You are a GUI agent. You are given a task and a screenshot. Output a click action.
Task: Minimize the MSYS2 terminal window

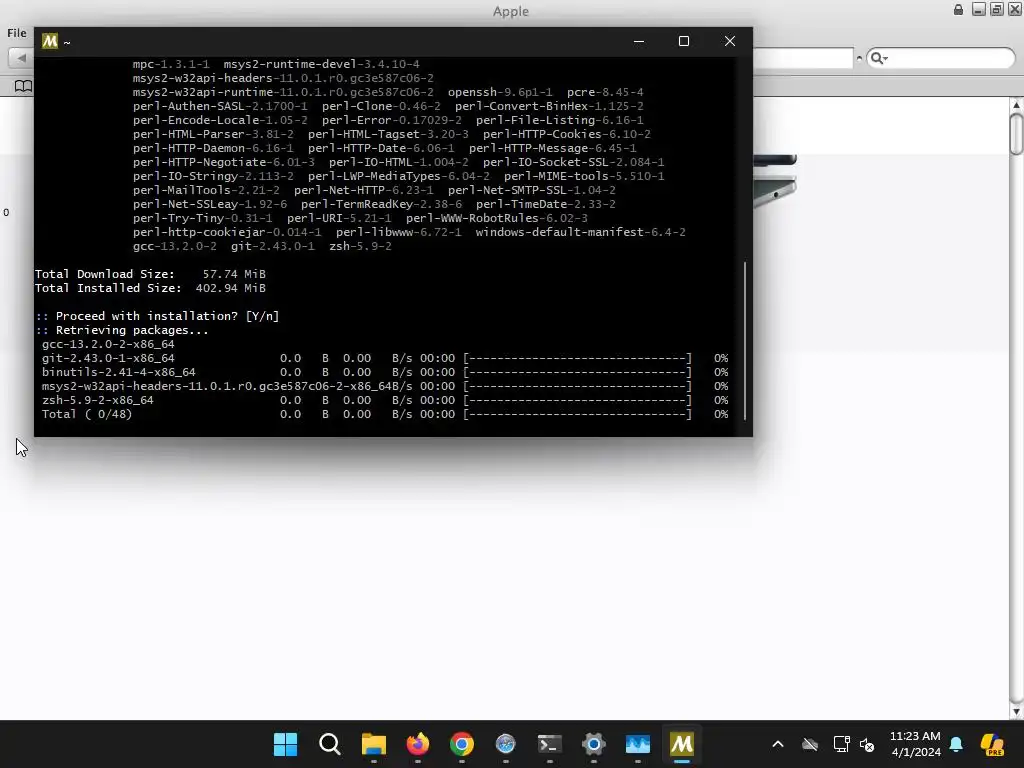click(x=639, y=41)
